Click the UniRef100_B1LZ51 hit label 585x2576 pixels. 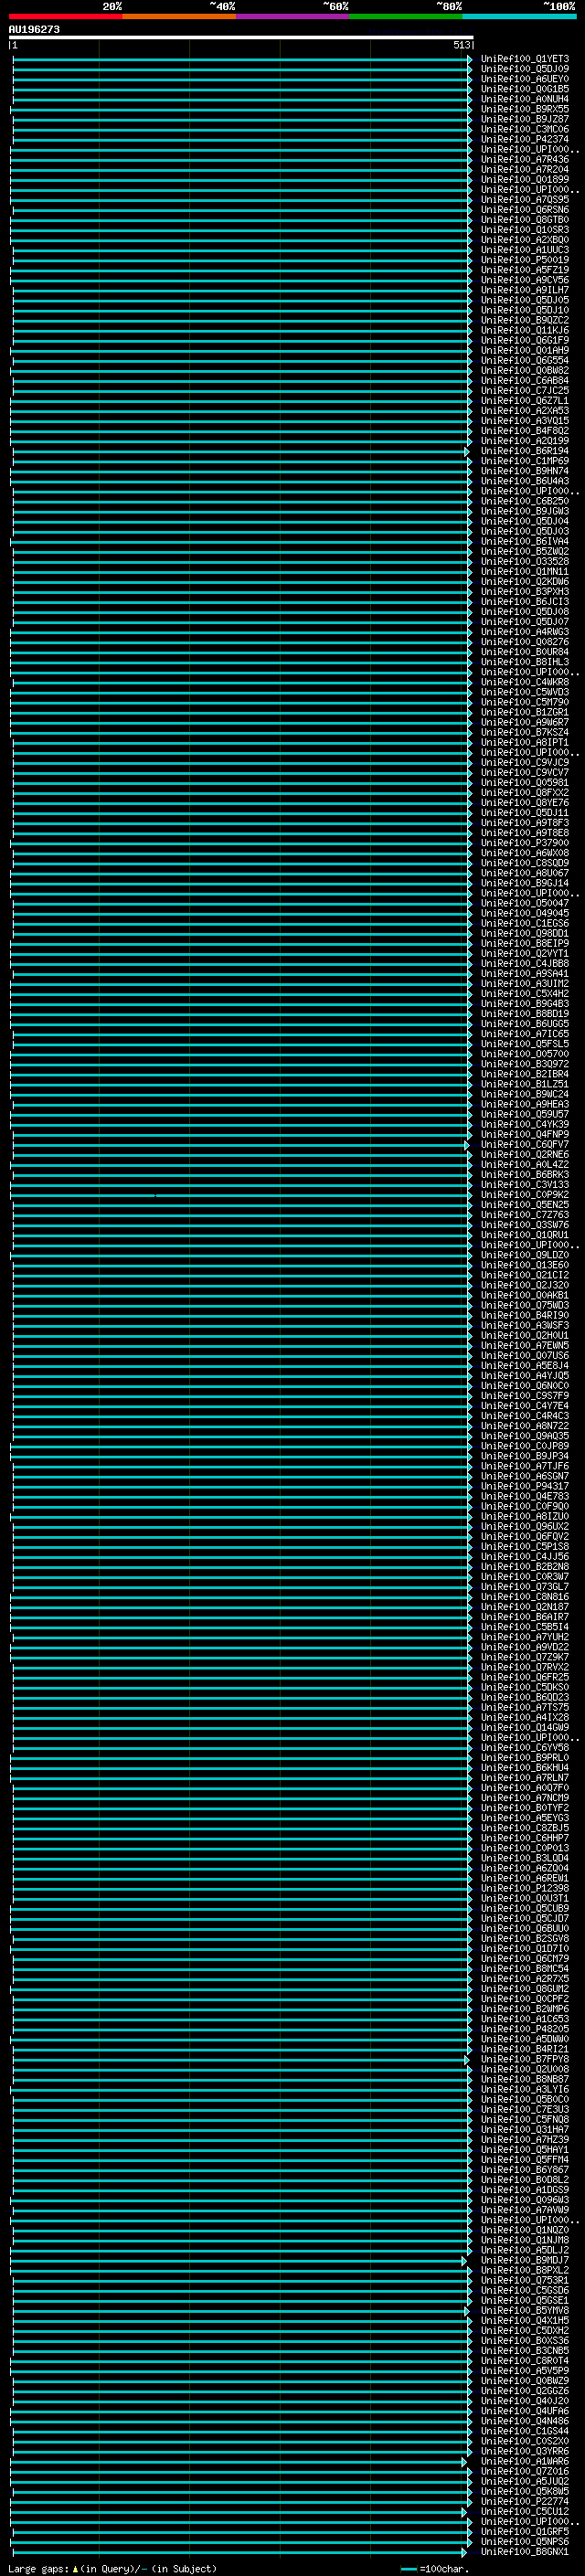525,1084
